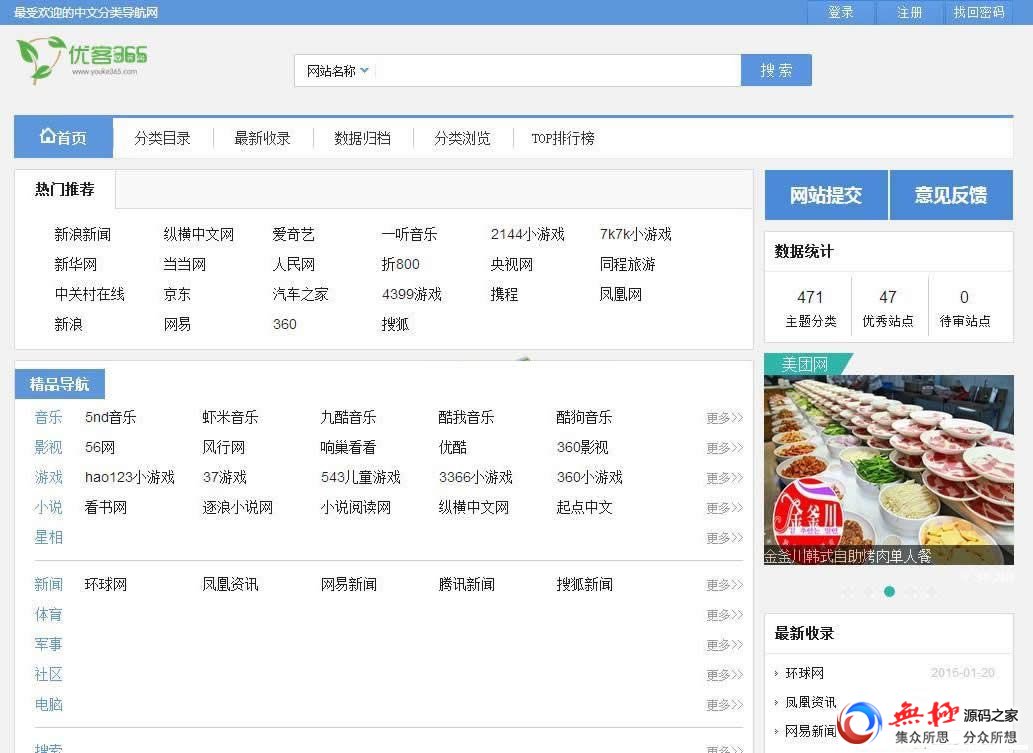Expand 更多>> in the 音乐 row
Screen dimensions: 1033x753
coord(724,418)
